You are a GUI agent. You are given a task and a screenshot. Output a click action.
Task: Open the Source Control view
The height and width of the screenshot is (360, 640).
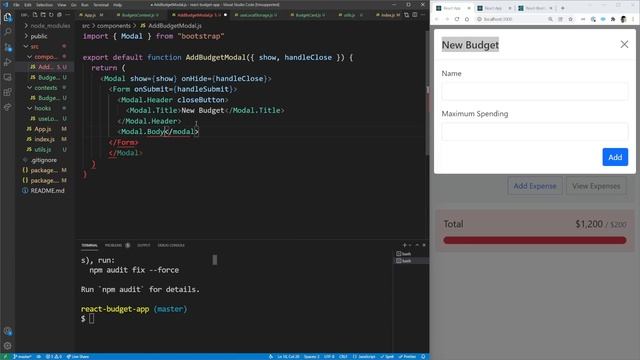click(x=7, y=47)
